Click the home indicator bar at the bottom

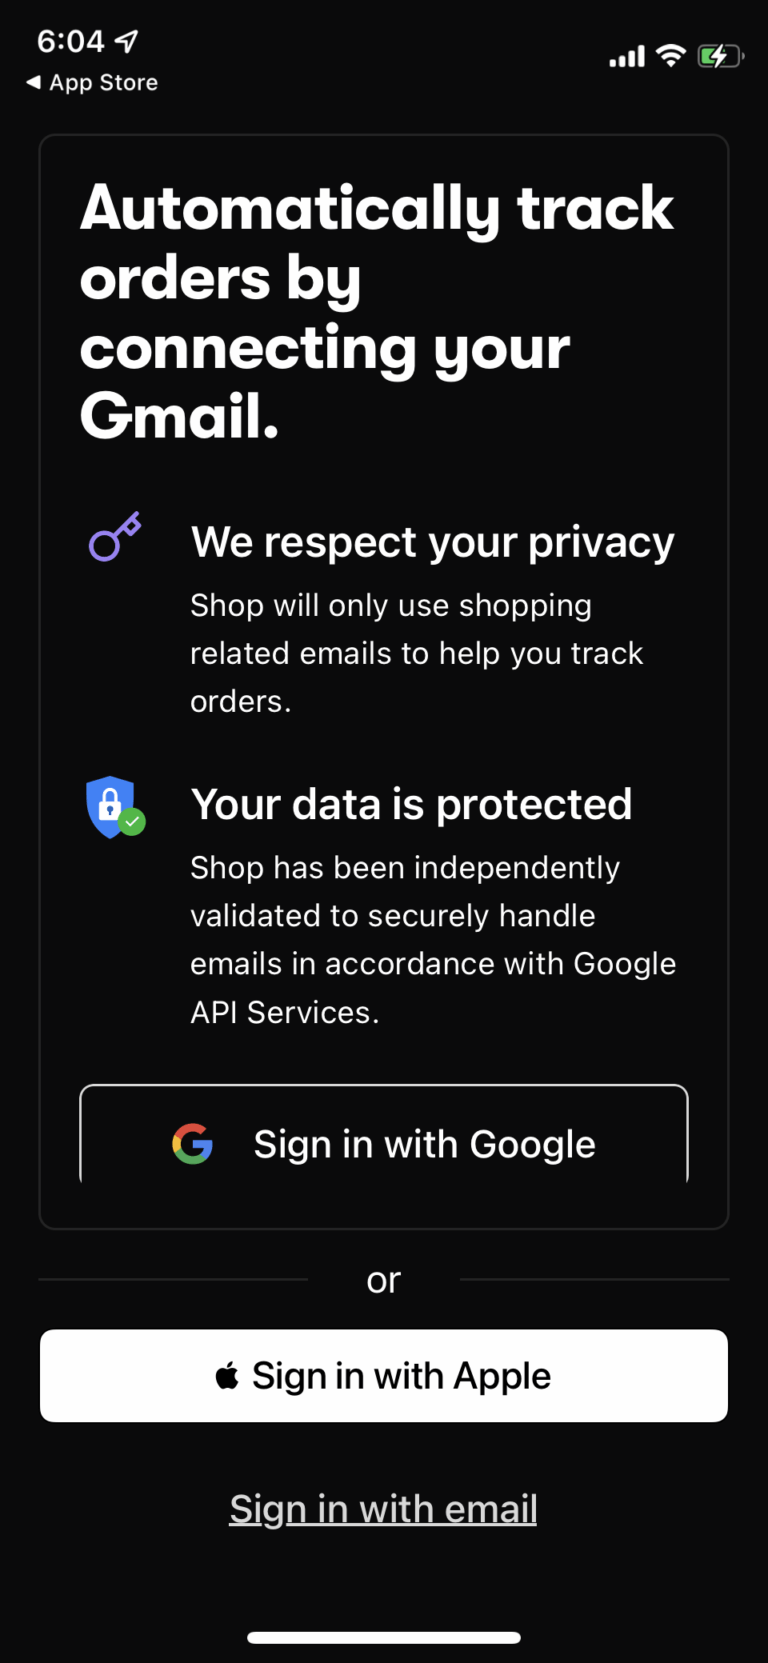(x=384, y=1637)
